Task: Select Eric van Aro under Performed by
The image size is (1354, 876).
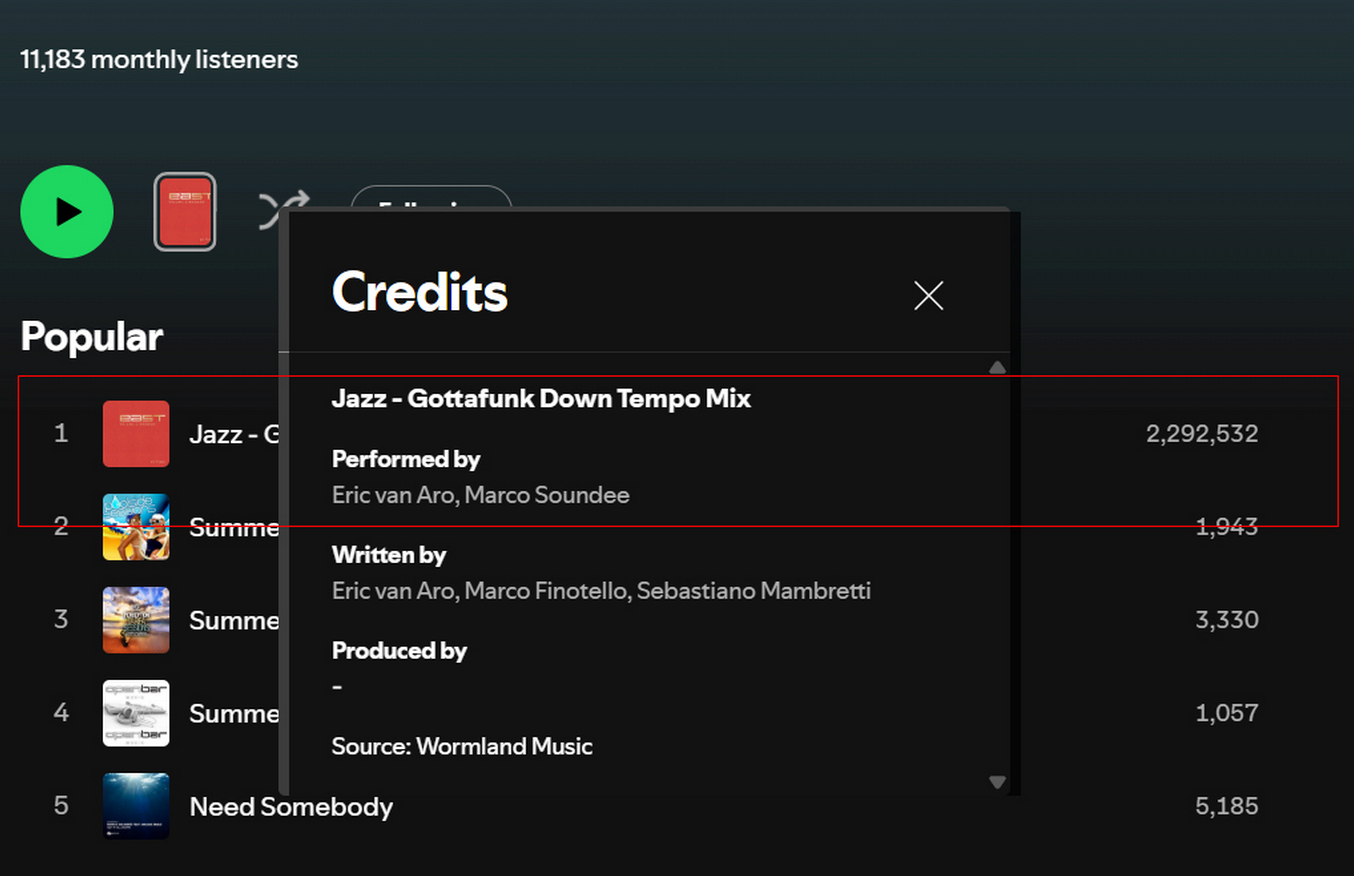Action: coord(394,495)
